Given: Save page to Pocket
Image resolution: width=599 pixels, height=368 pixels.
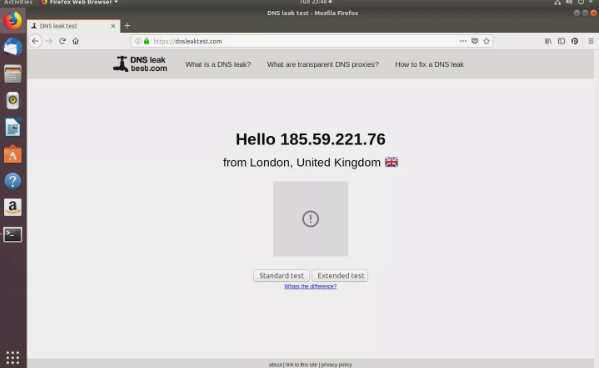Looking at the screenshot, I should click(474, 41).
